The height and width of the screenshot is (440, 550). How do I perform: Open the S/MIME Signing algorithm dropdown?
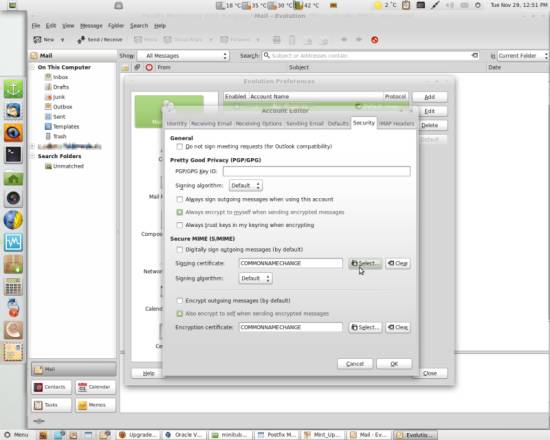[255, 278]
